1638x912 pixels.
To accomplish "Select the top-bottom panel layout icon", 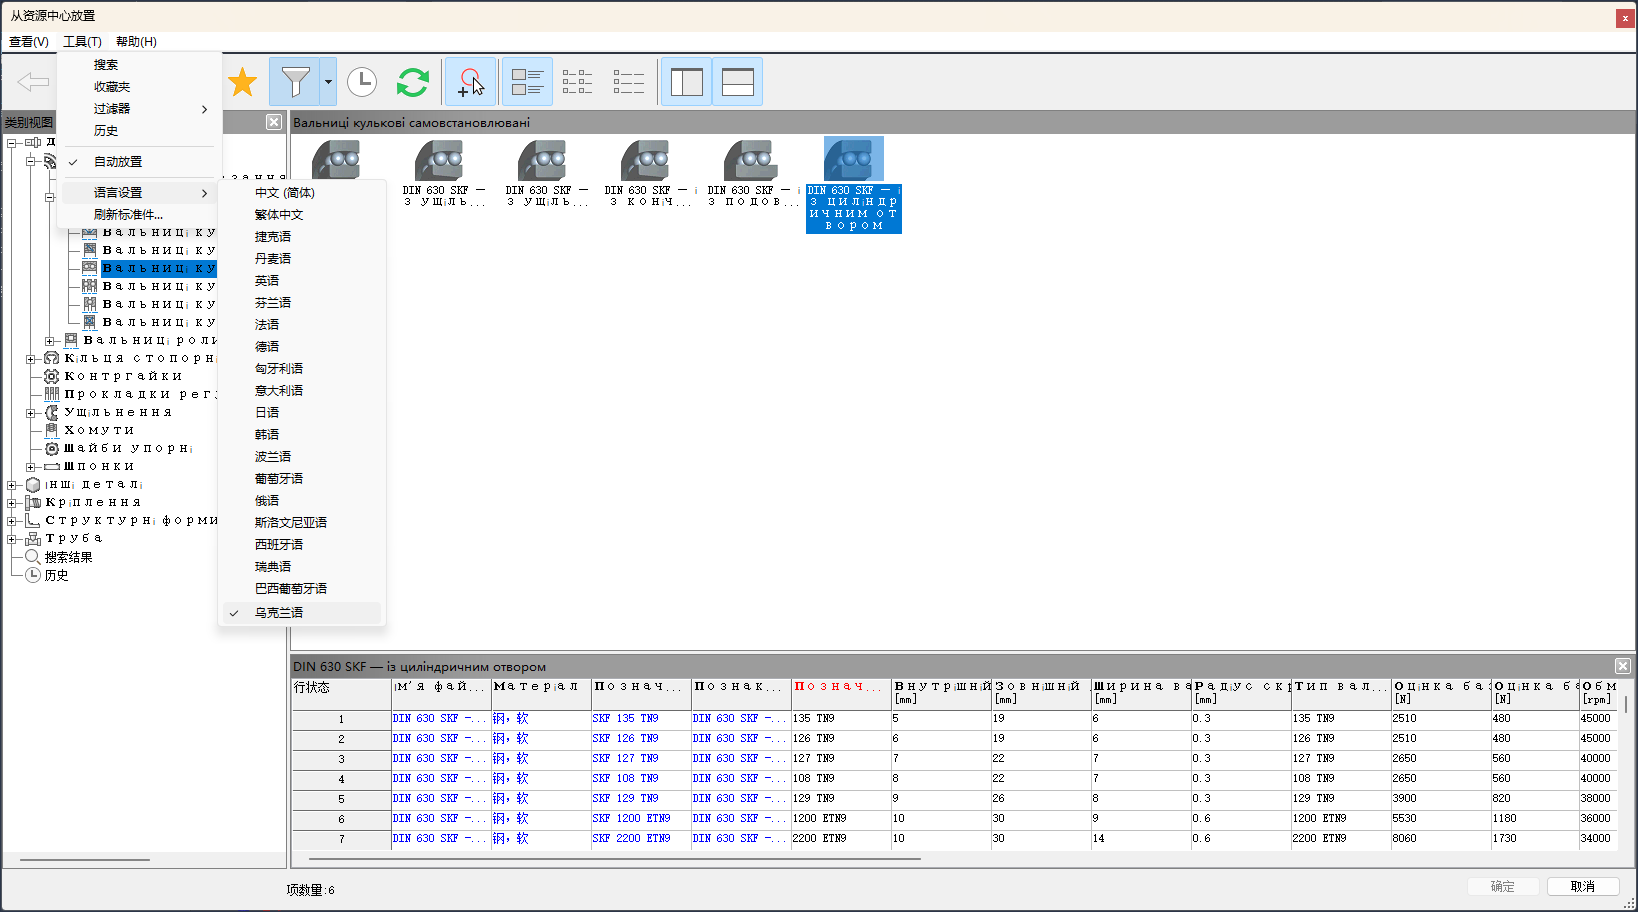I will 738,82.
